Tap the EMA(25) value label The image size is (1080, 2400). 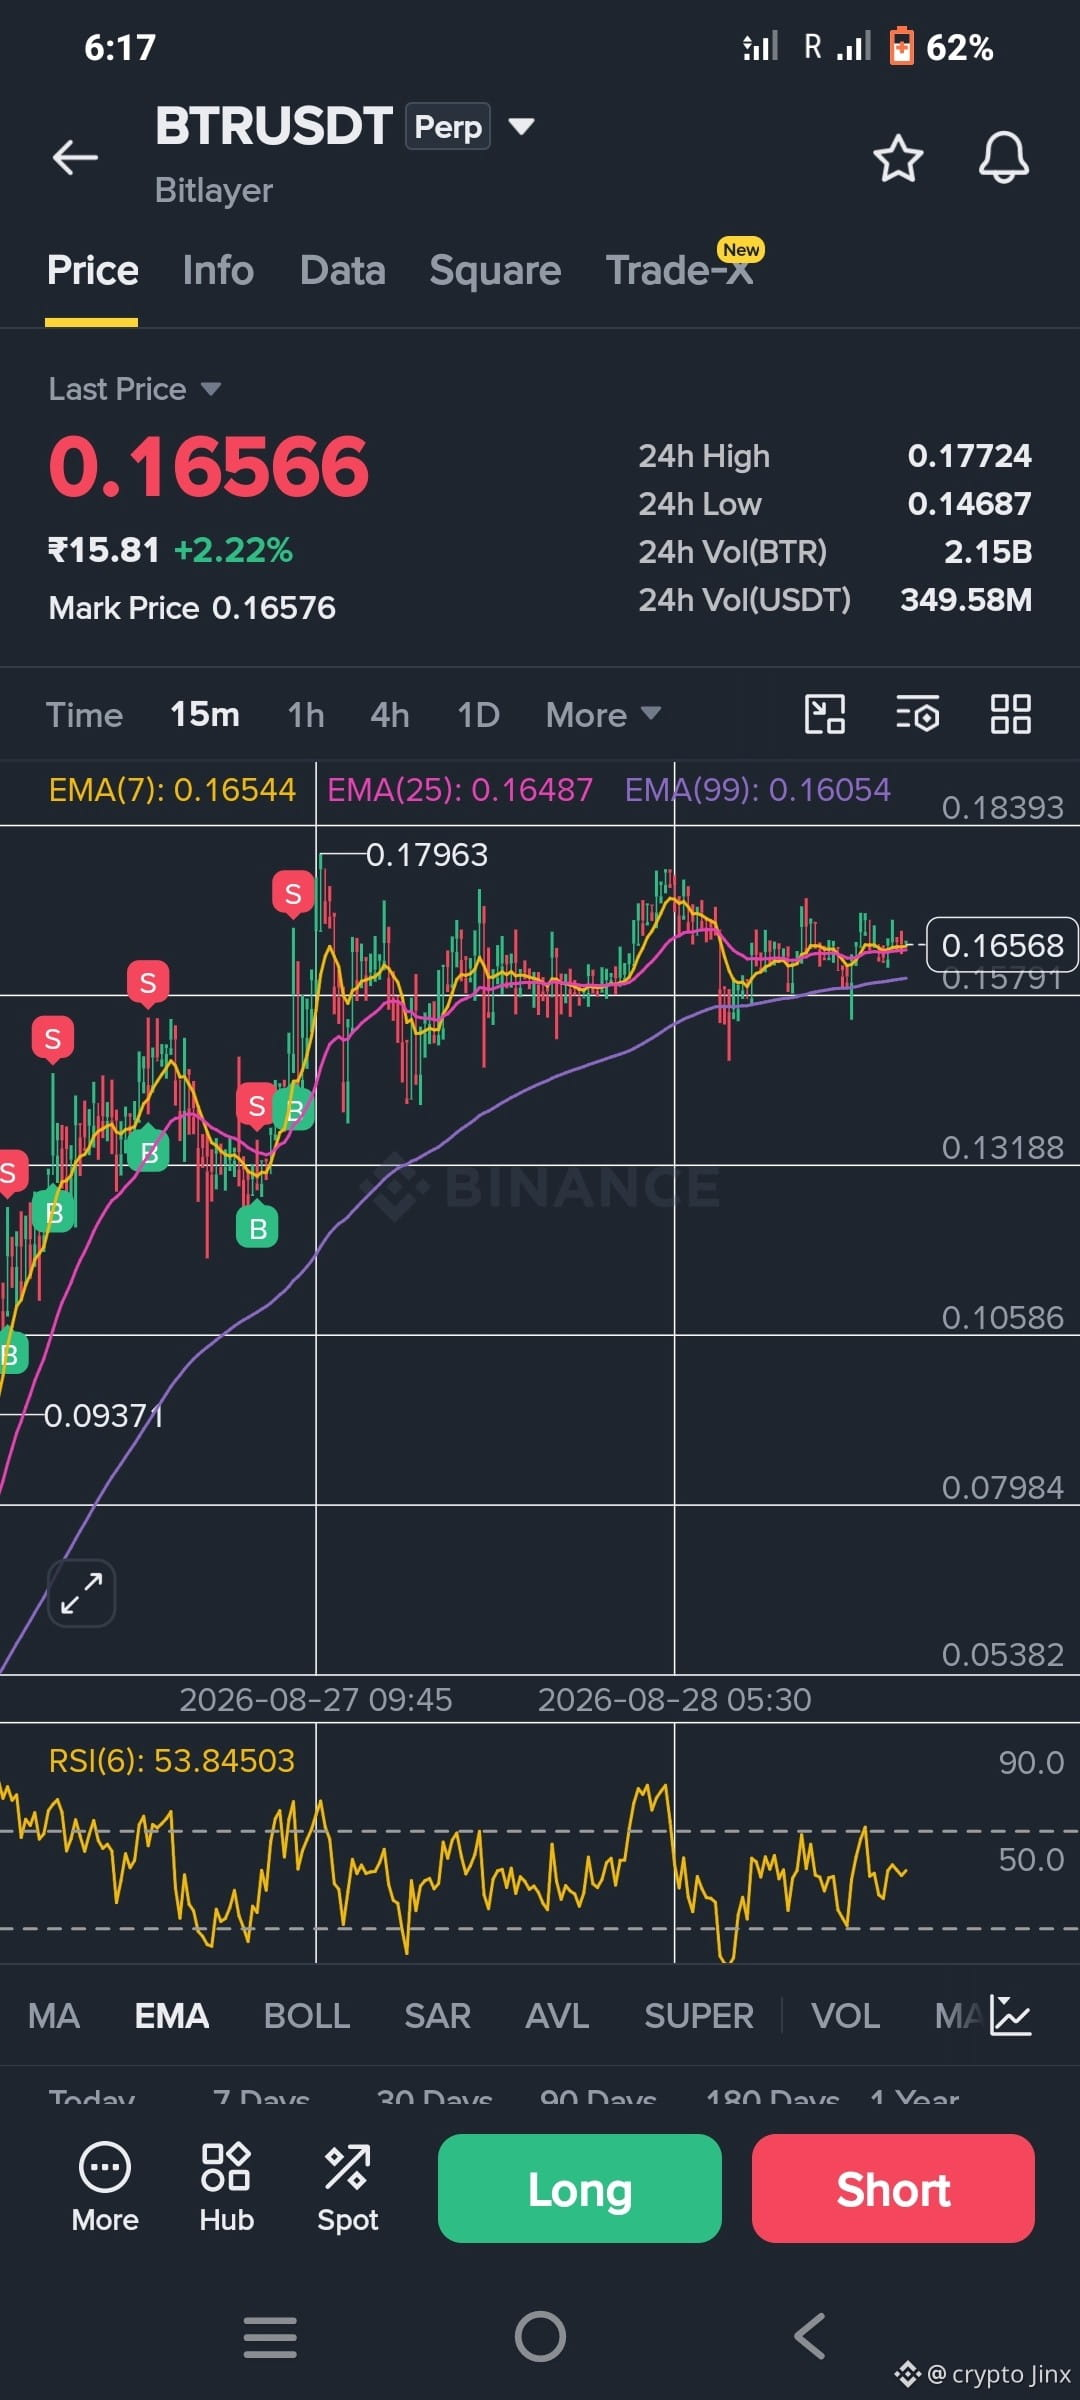[460, 790]
